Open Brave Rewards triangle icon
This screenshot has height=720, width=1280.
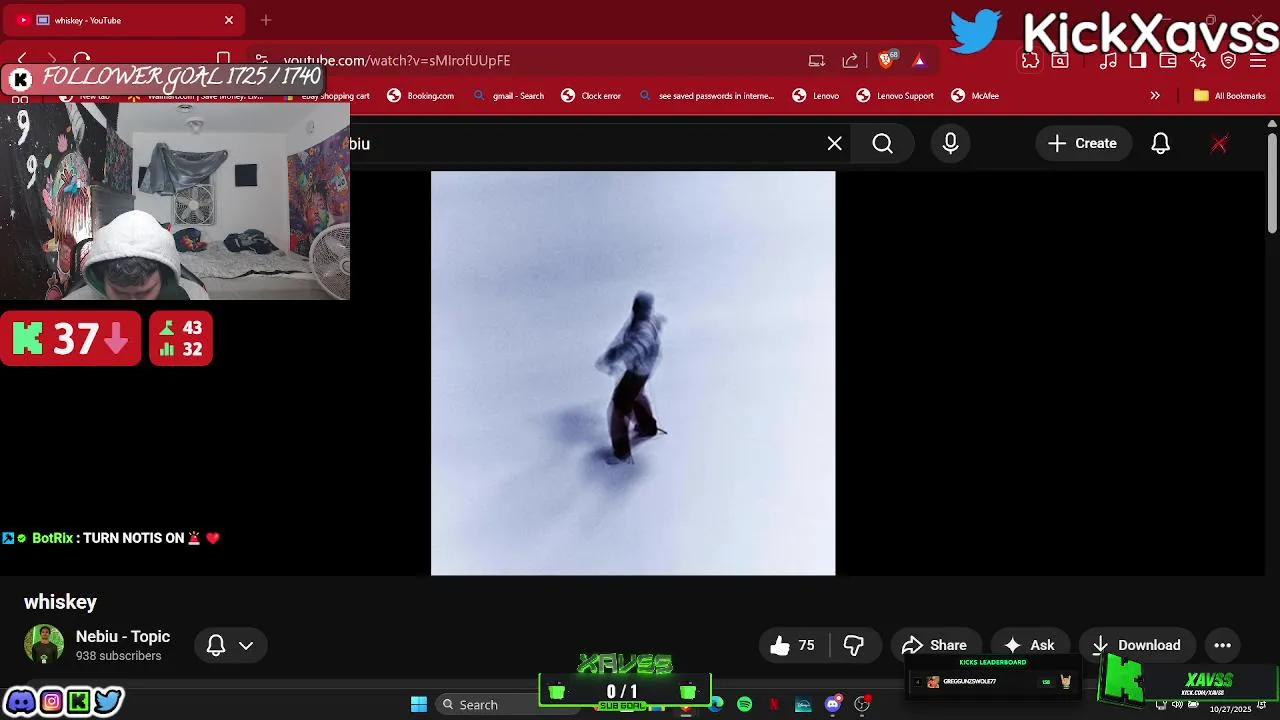pyautogui.click(x=919, y=60)
